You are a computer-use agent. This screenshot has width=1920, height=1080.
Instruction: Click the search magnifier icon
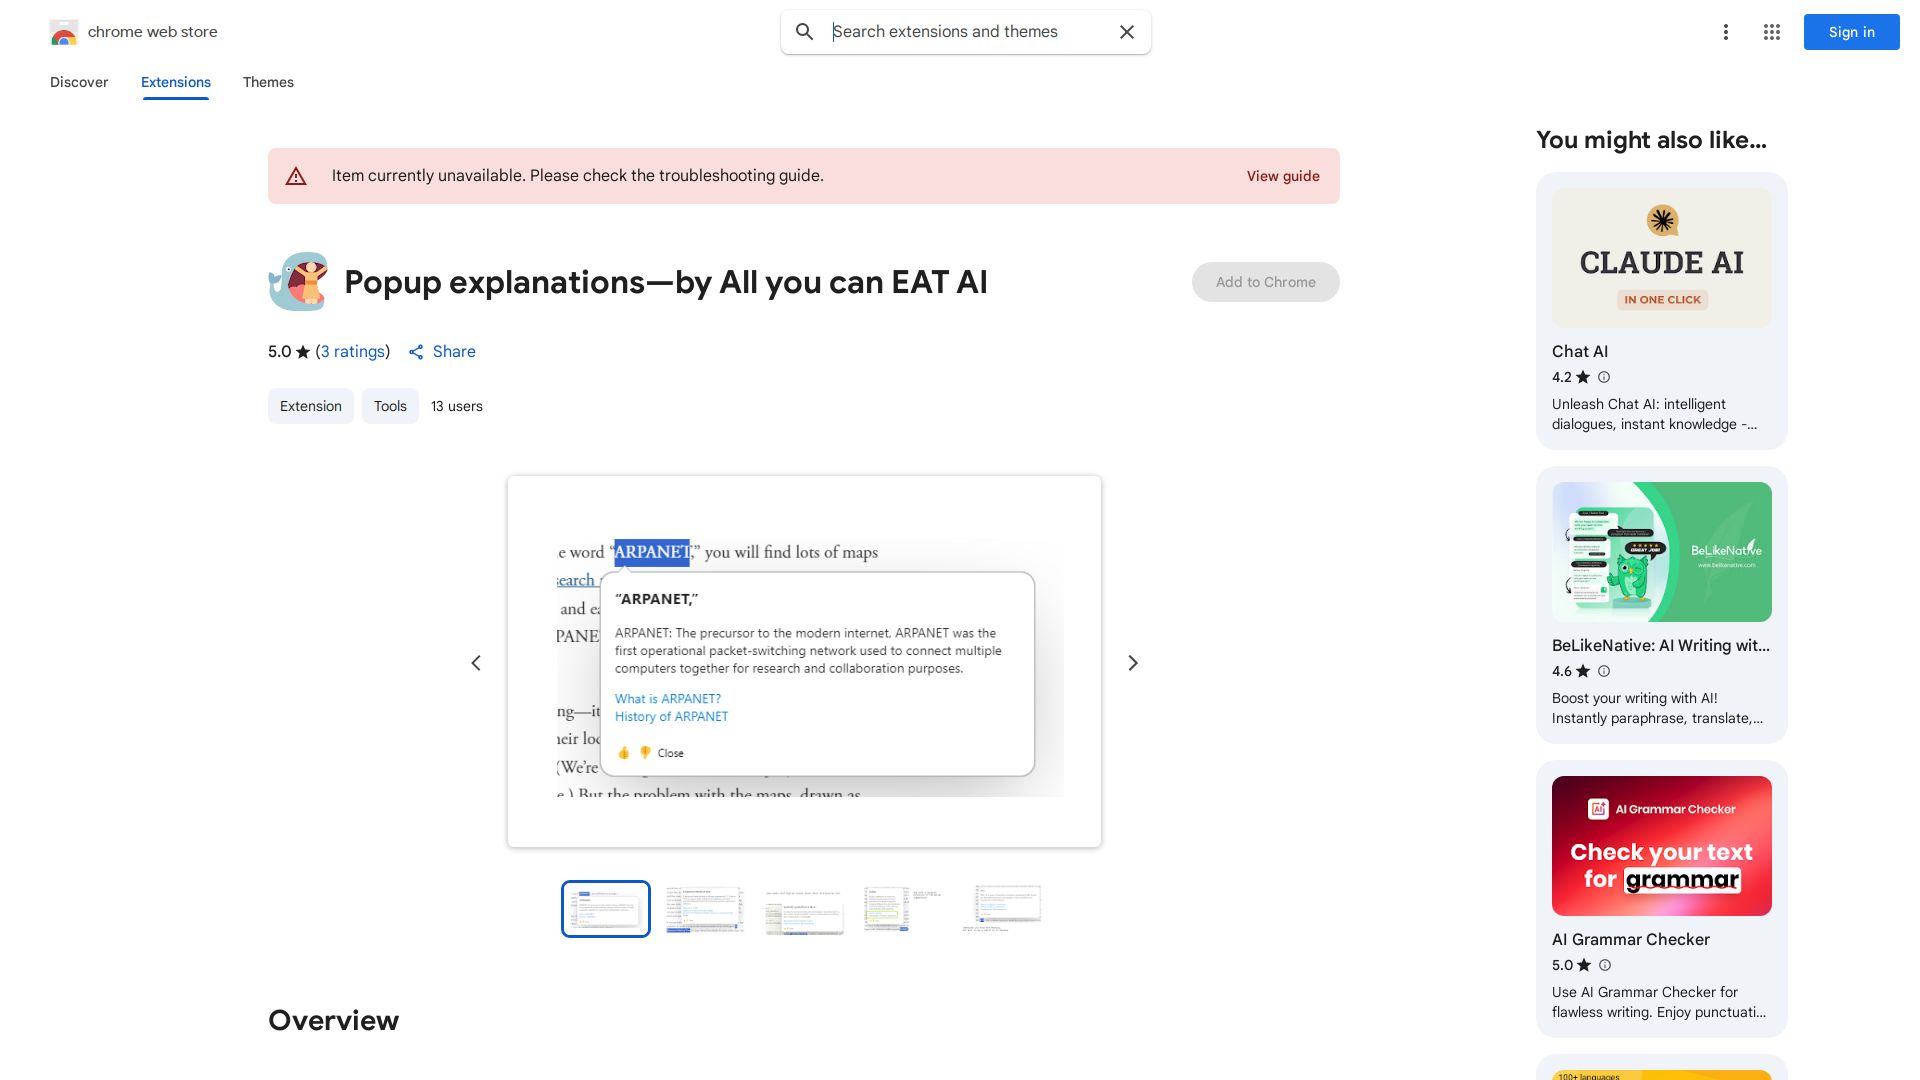click(x=804, y=32)
